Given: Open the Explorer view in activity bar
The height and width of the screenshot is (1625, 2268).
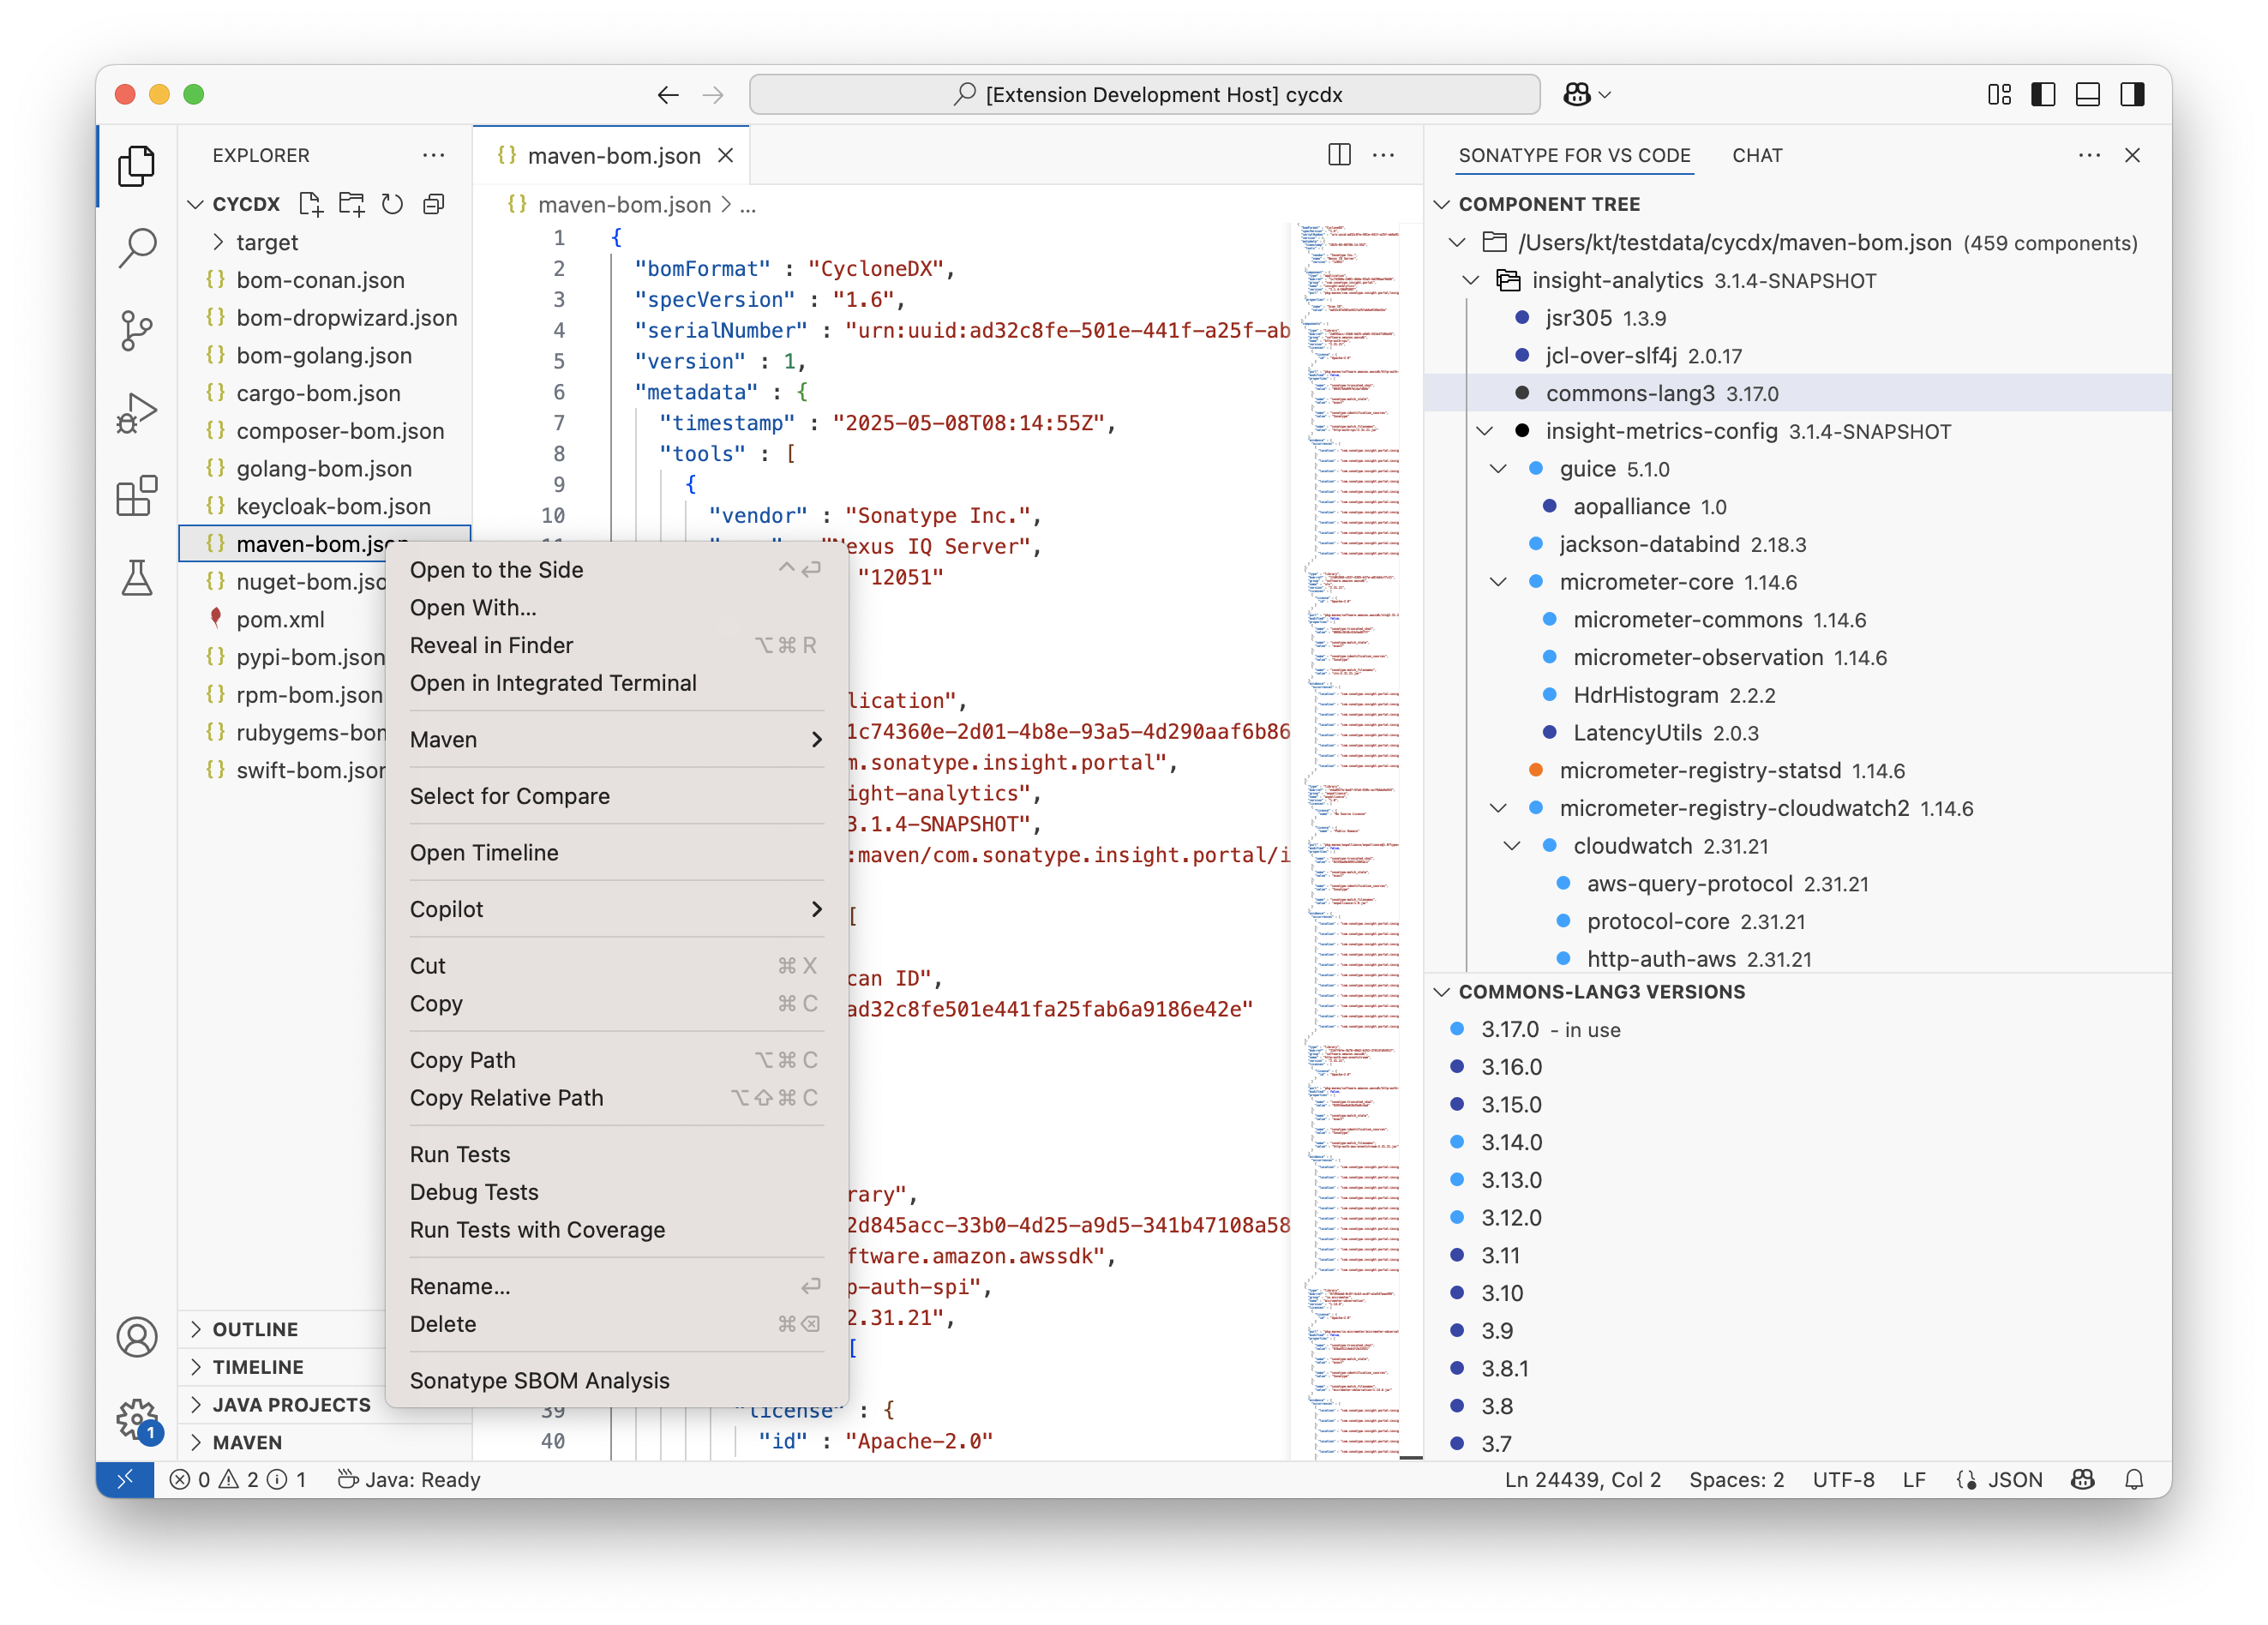Looking at the screenshot, I should pos(136,166).
